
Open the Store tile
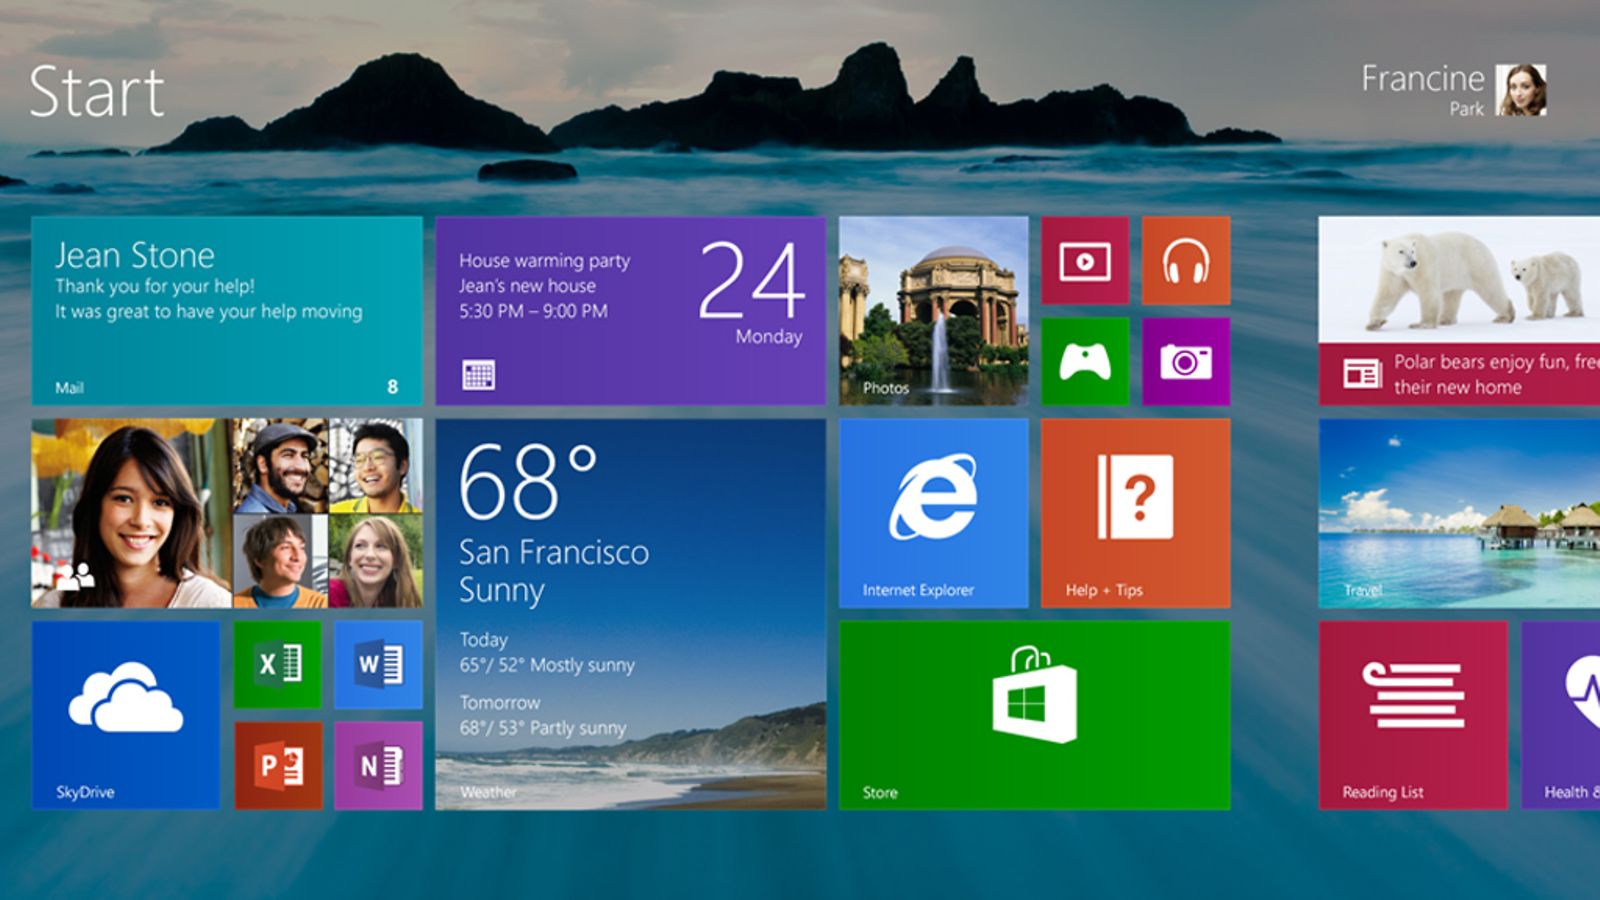1035,715
